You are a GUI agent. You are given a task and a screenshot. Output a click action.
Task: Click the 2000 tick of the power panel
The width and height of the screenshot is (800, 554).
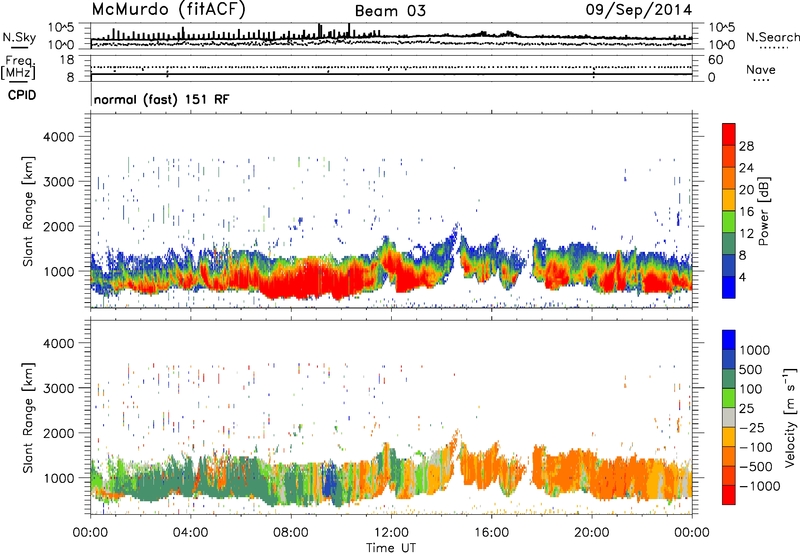[58, 226]
